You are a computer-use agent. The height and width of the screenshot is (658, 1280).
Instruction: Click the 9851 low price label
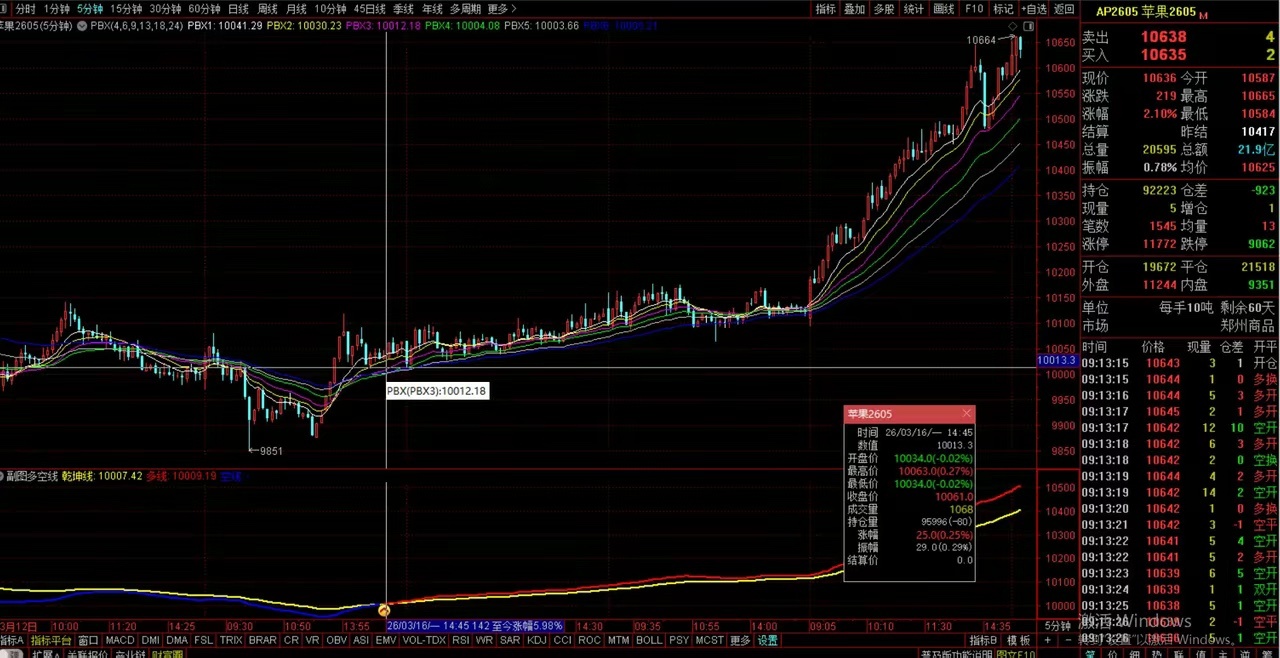coord(271,451)
